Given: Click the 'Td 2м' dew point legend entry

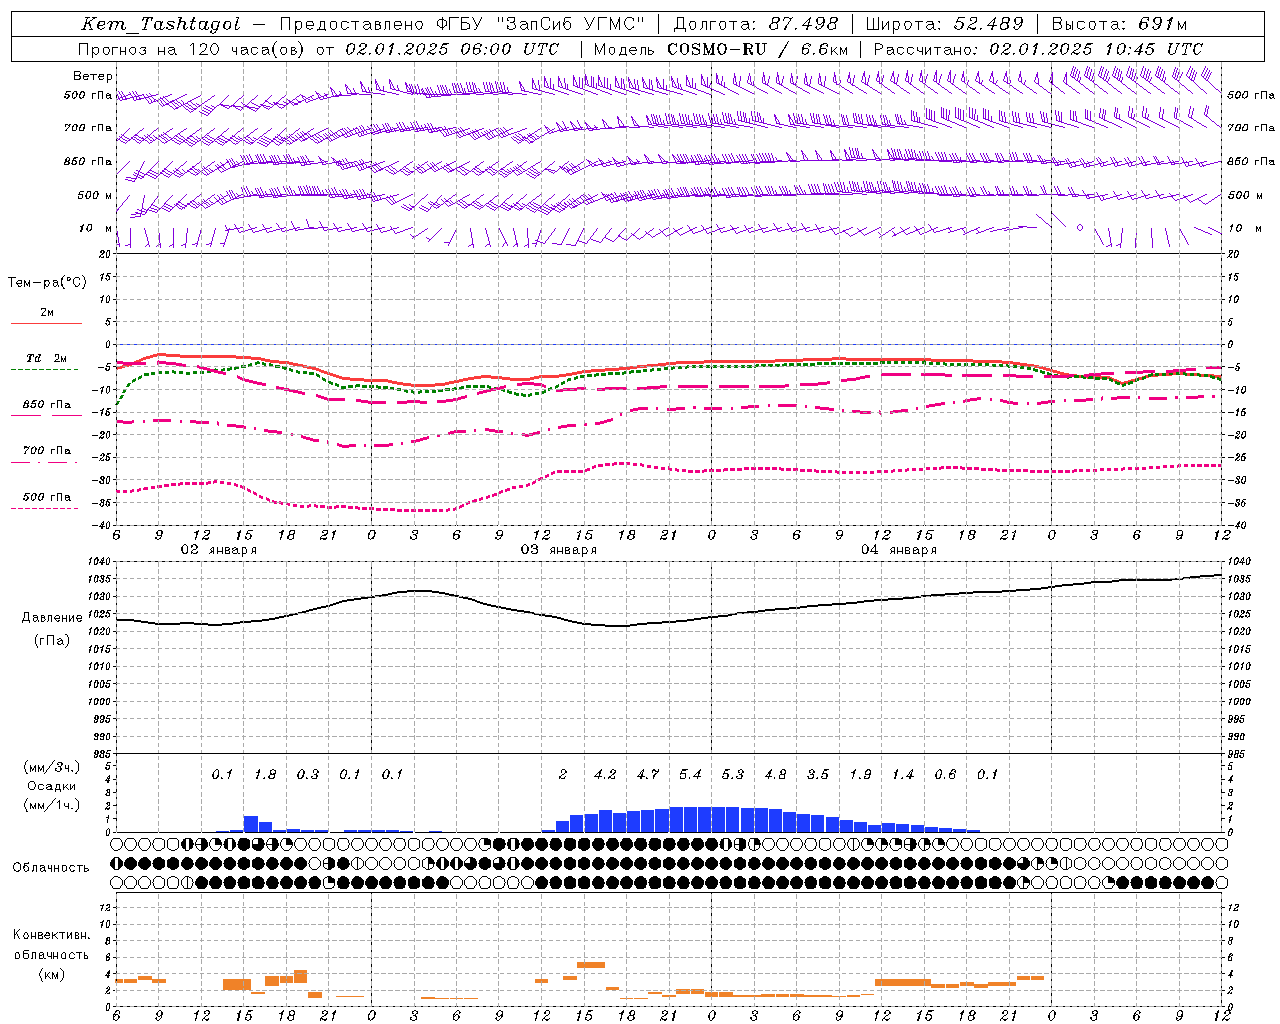Looking at the screenshot, I should [47, 358].
